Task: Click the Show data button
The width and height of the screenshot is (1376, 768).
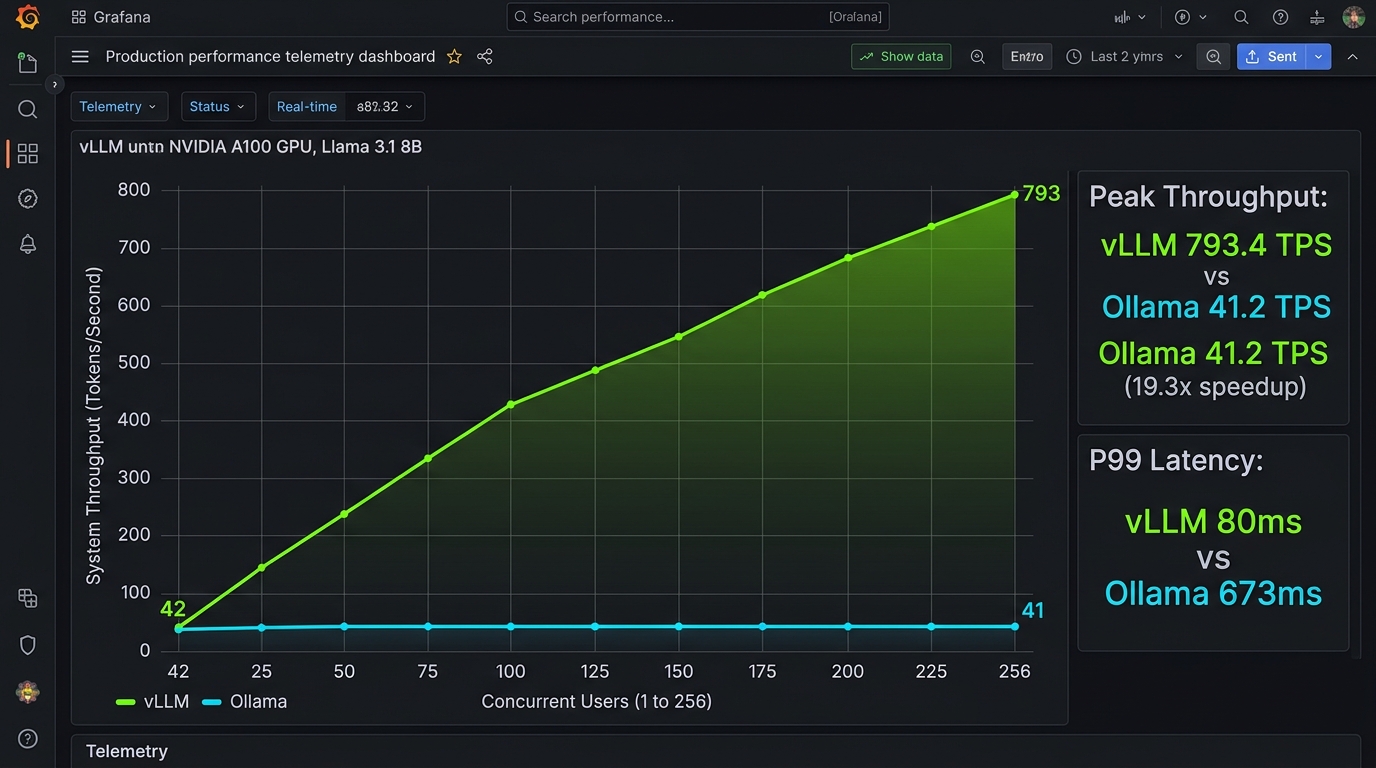Action: coord(901,57)
